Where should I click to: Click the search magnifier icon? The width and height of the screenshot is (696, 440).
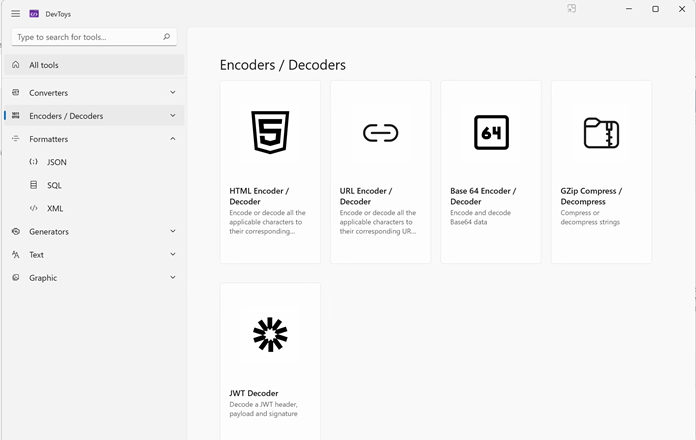point(166,37)
